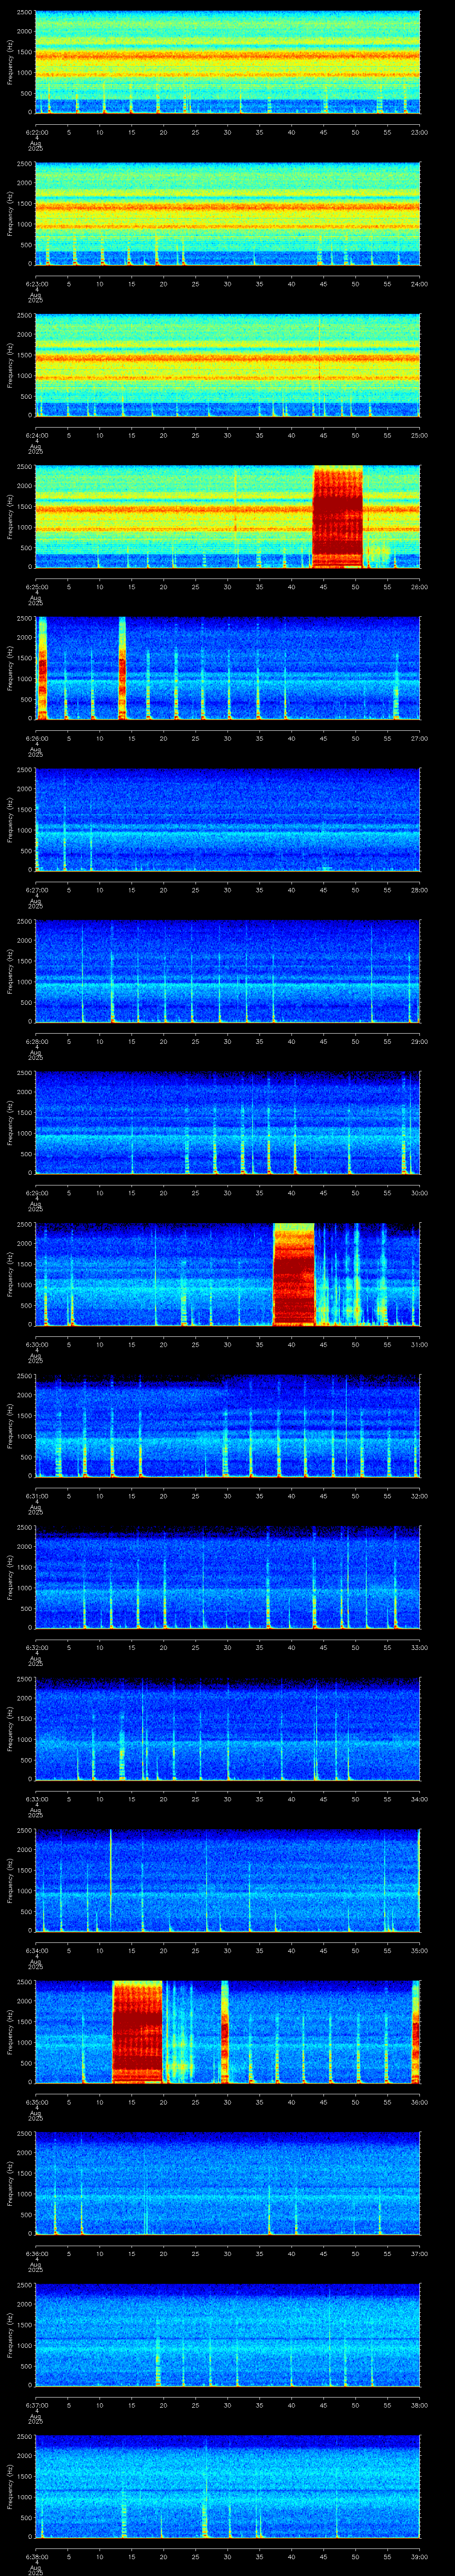Open the mostly dark-blue 6:27 spectrogram panel

[x=227, y=820]
